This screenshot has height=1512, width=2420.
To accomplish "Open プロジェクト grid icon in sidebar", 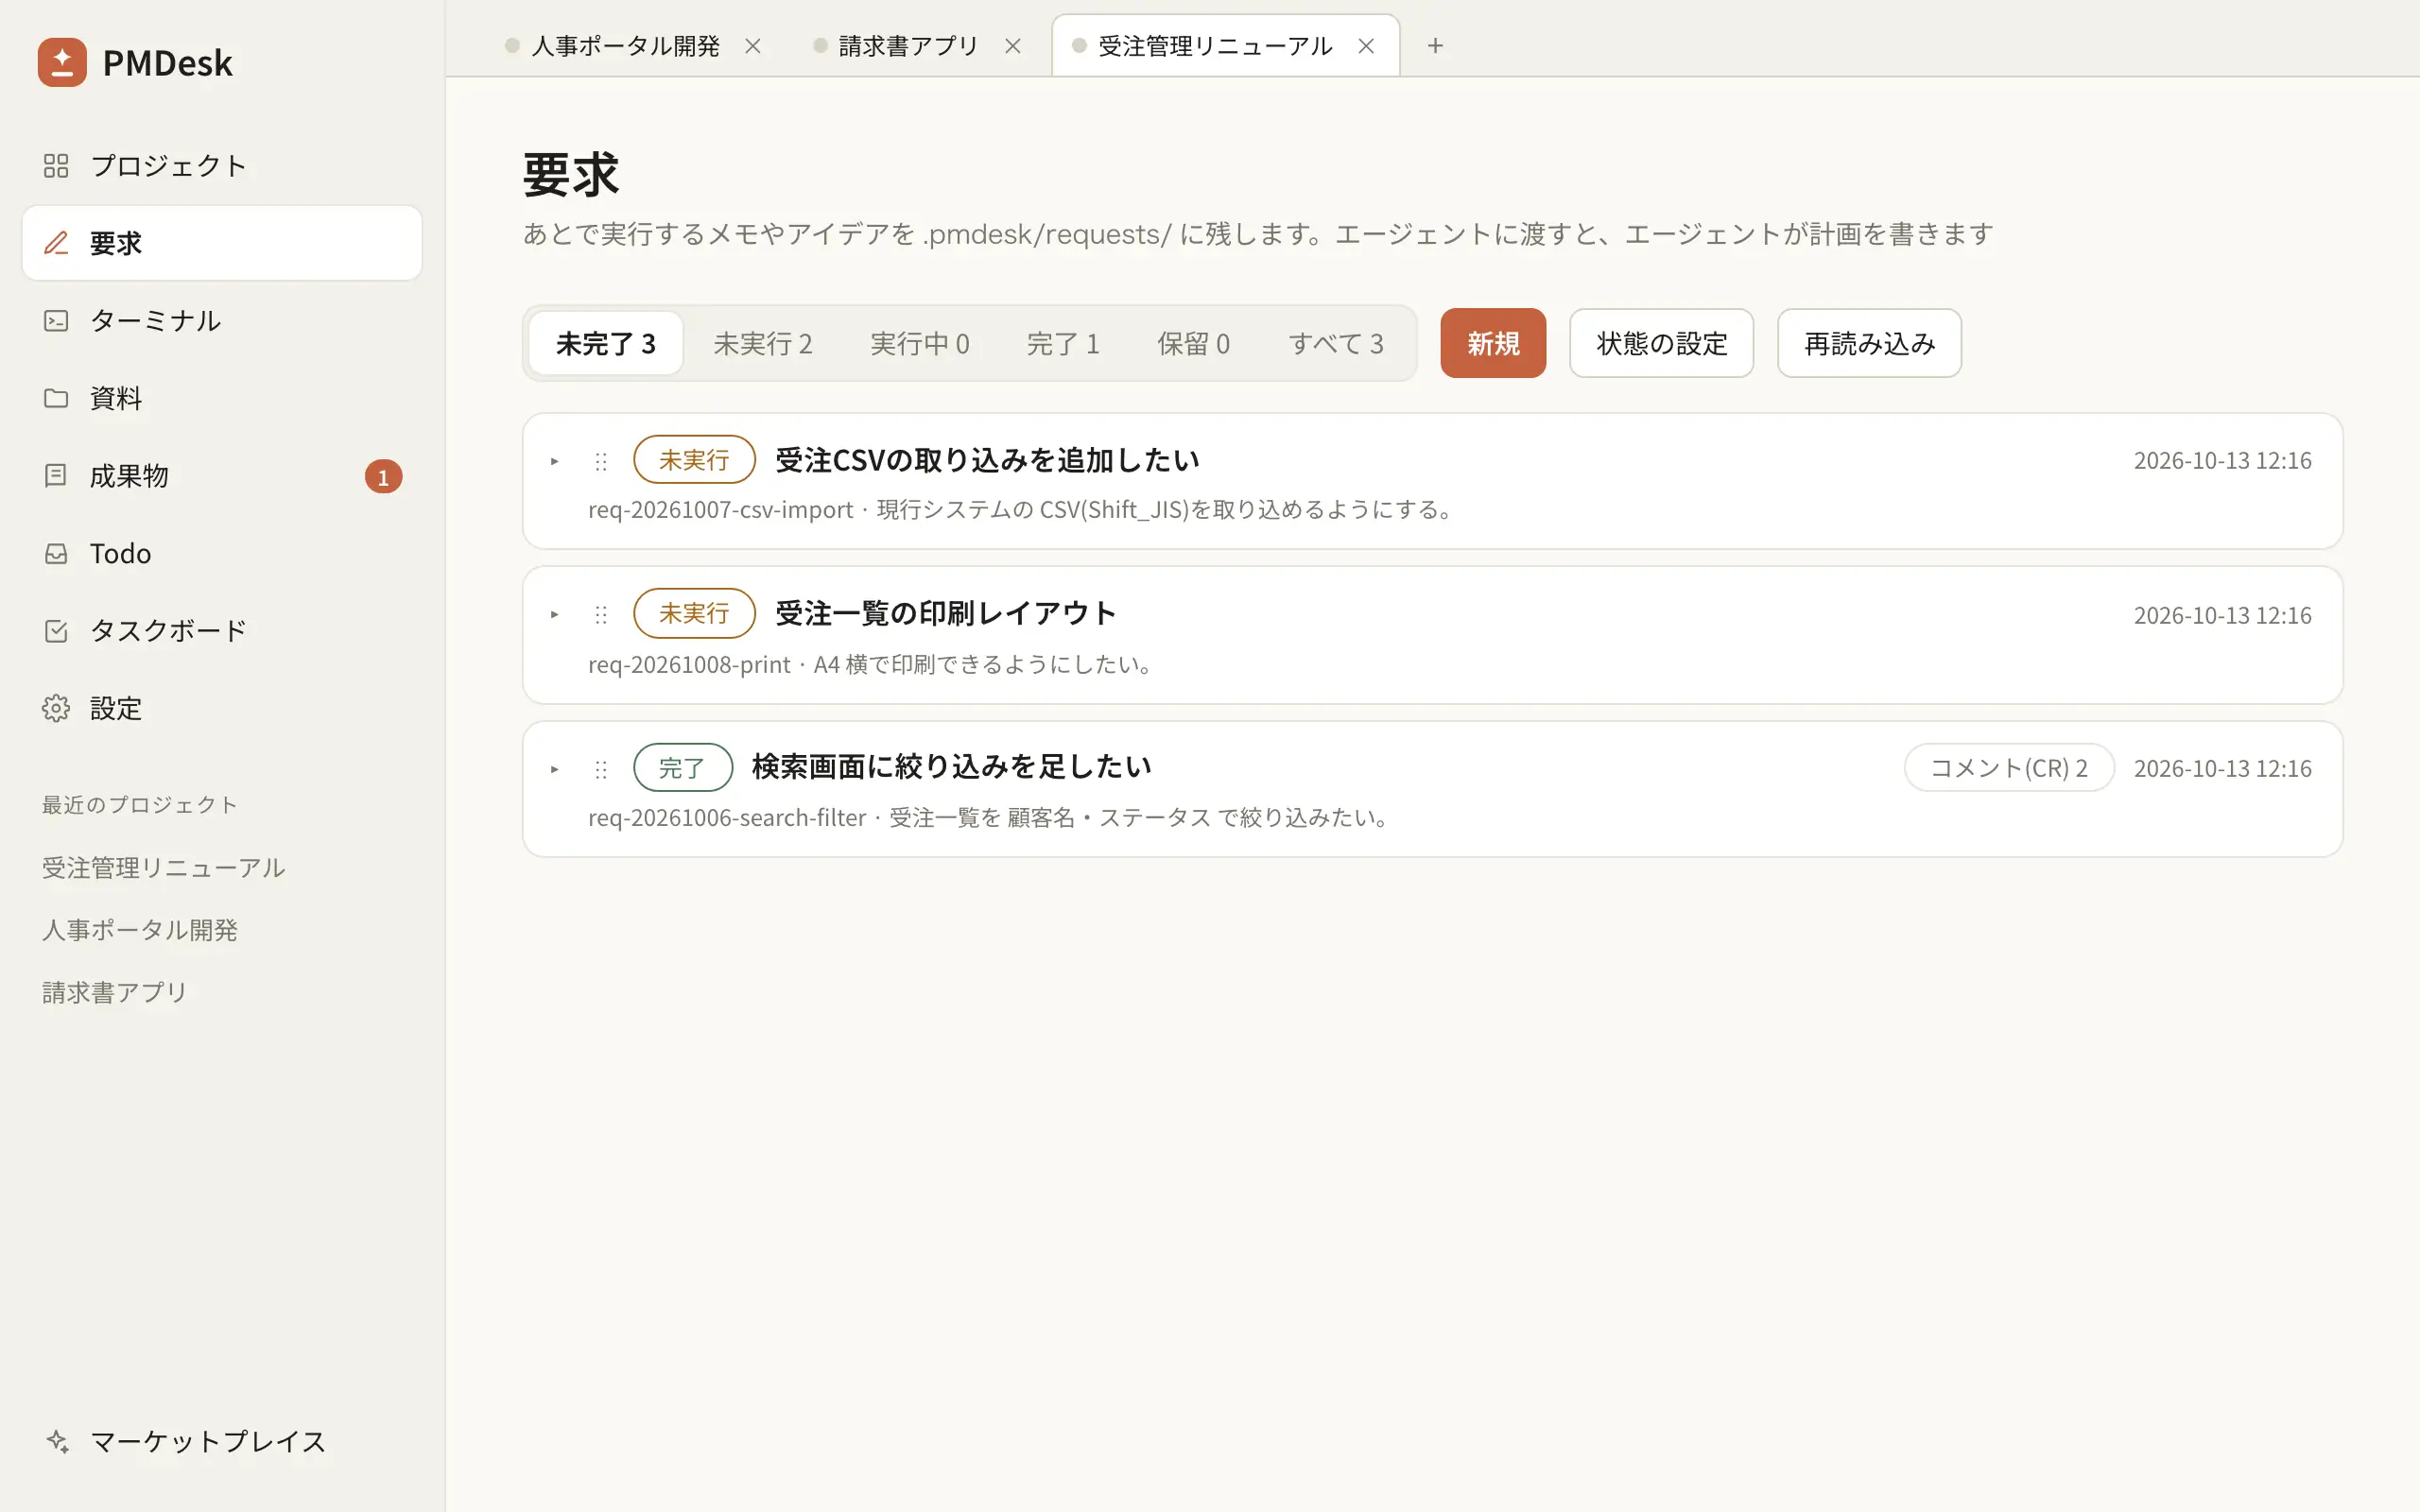I will 56,165.
